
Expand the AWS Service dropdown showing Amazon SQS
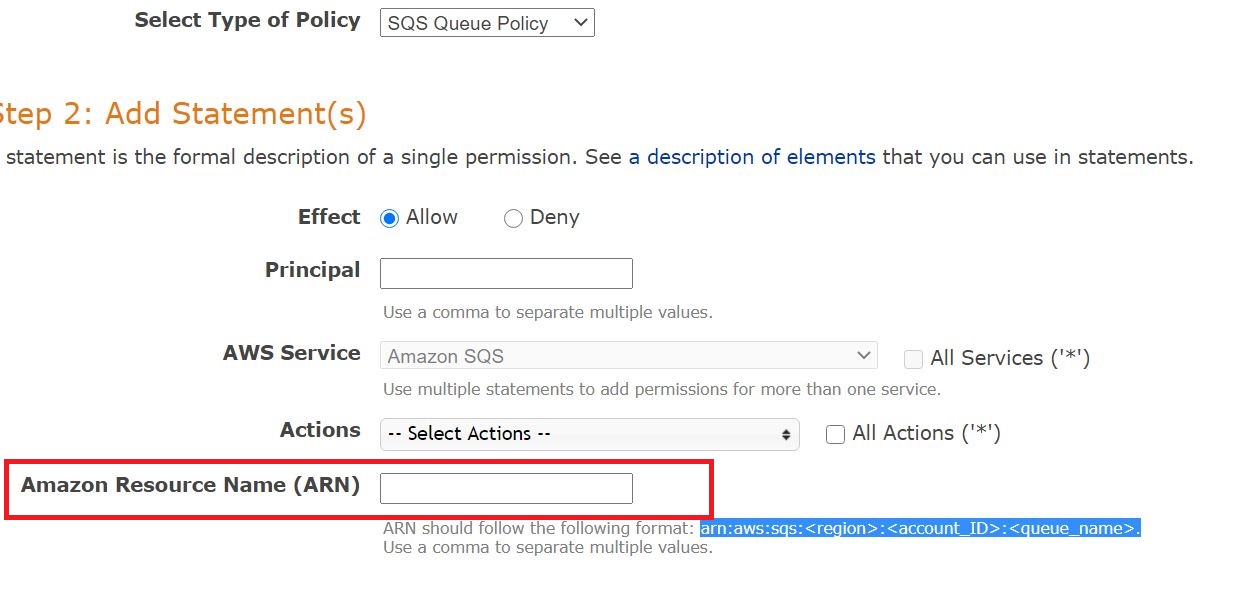click(x=628, y=356)
